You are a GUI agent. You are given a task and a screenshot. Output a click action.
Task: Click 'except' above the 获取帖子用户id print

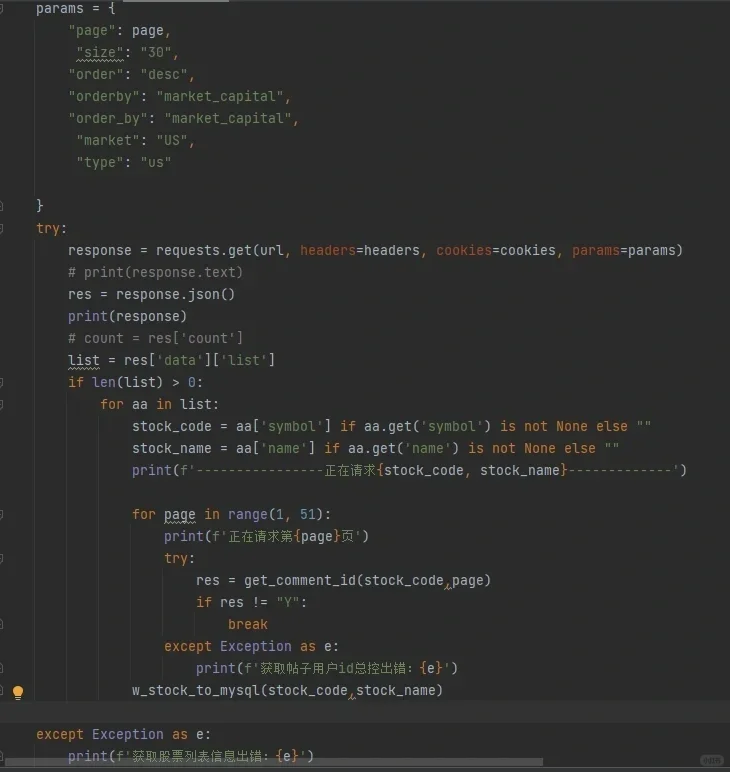188,646
